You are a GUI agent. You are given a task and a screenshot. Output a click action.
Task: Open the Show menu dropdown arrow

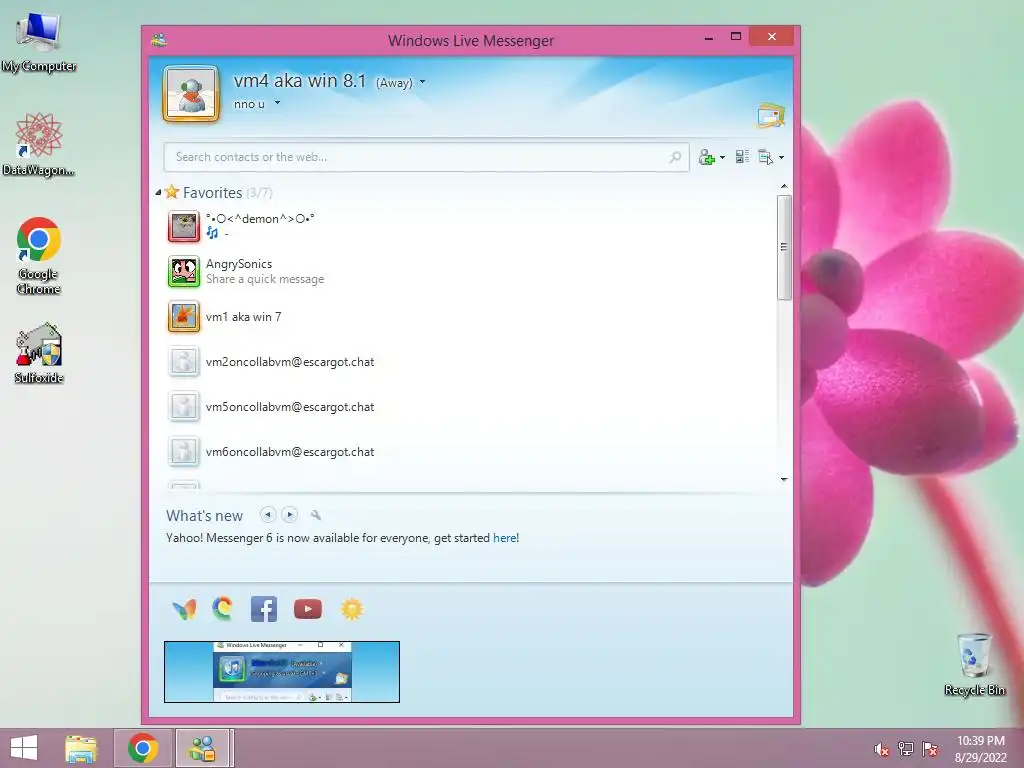pyautogui.click(x=781, y=157)
